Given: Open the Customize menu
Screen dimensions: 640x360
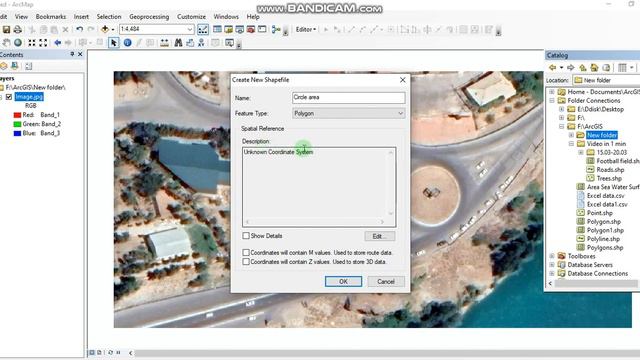Looking at the screenshot, I should (x=191, y=17).
